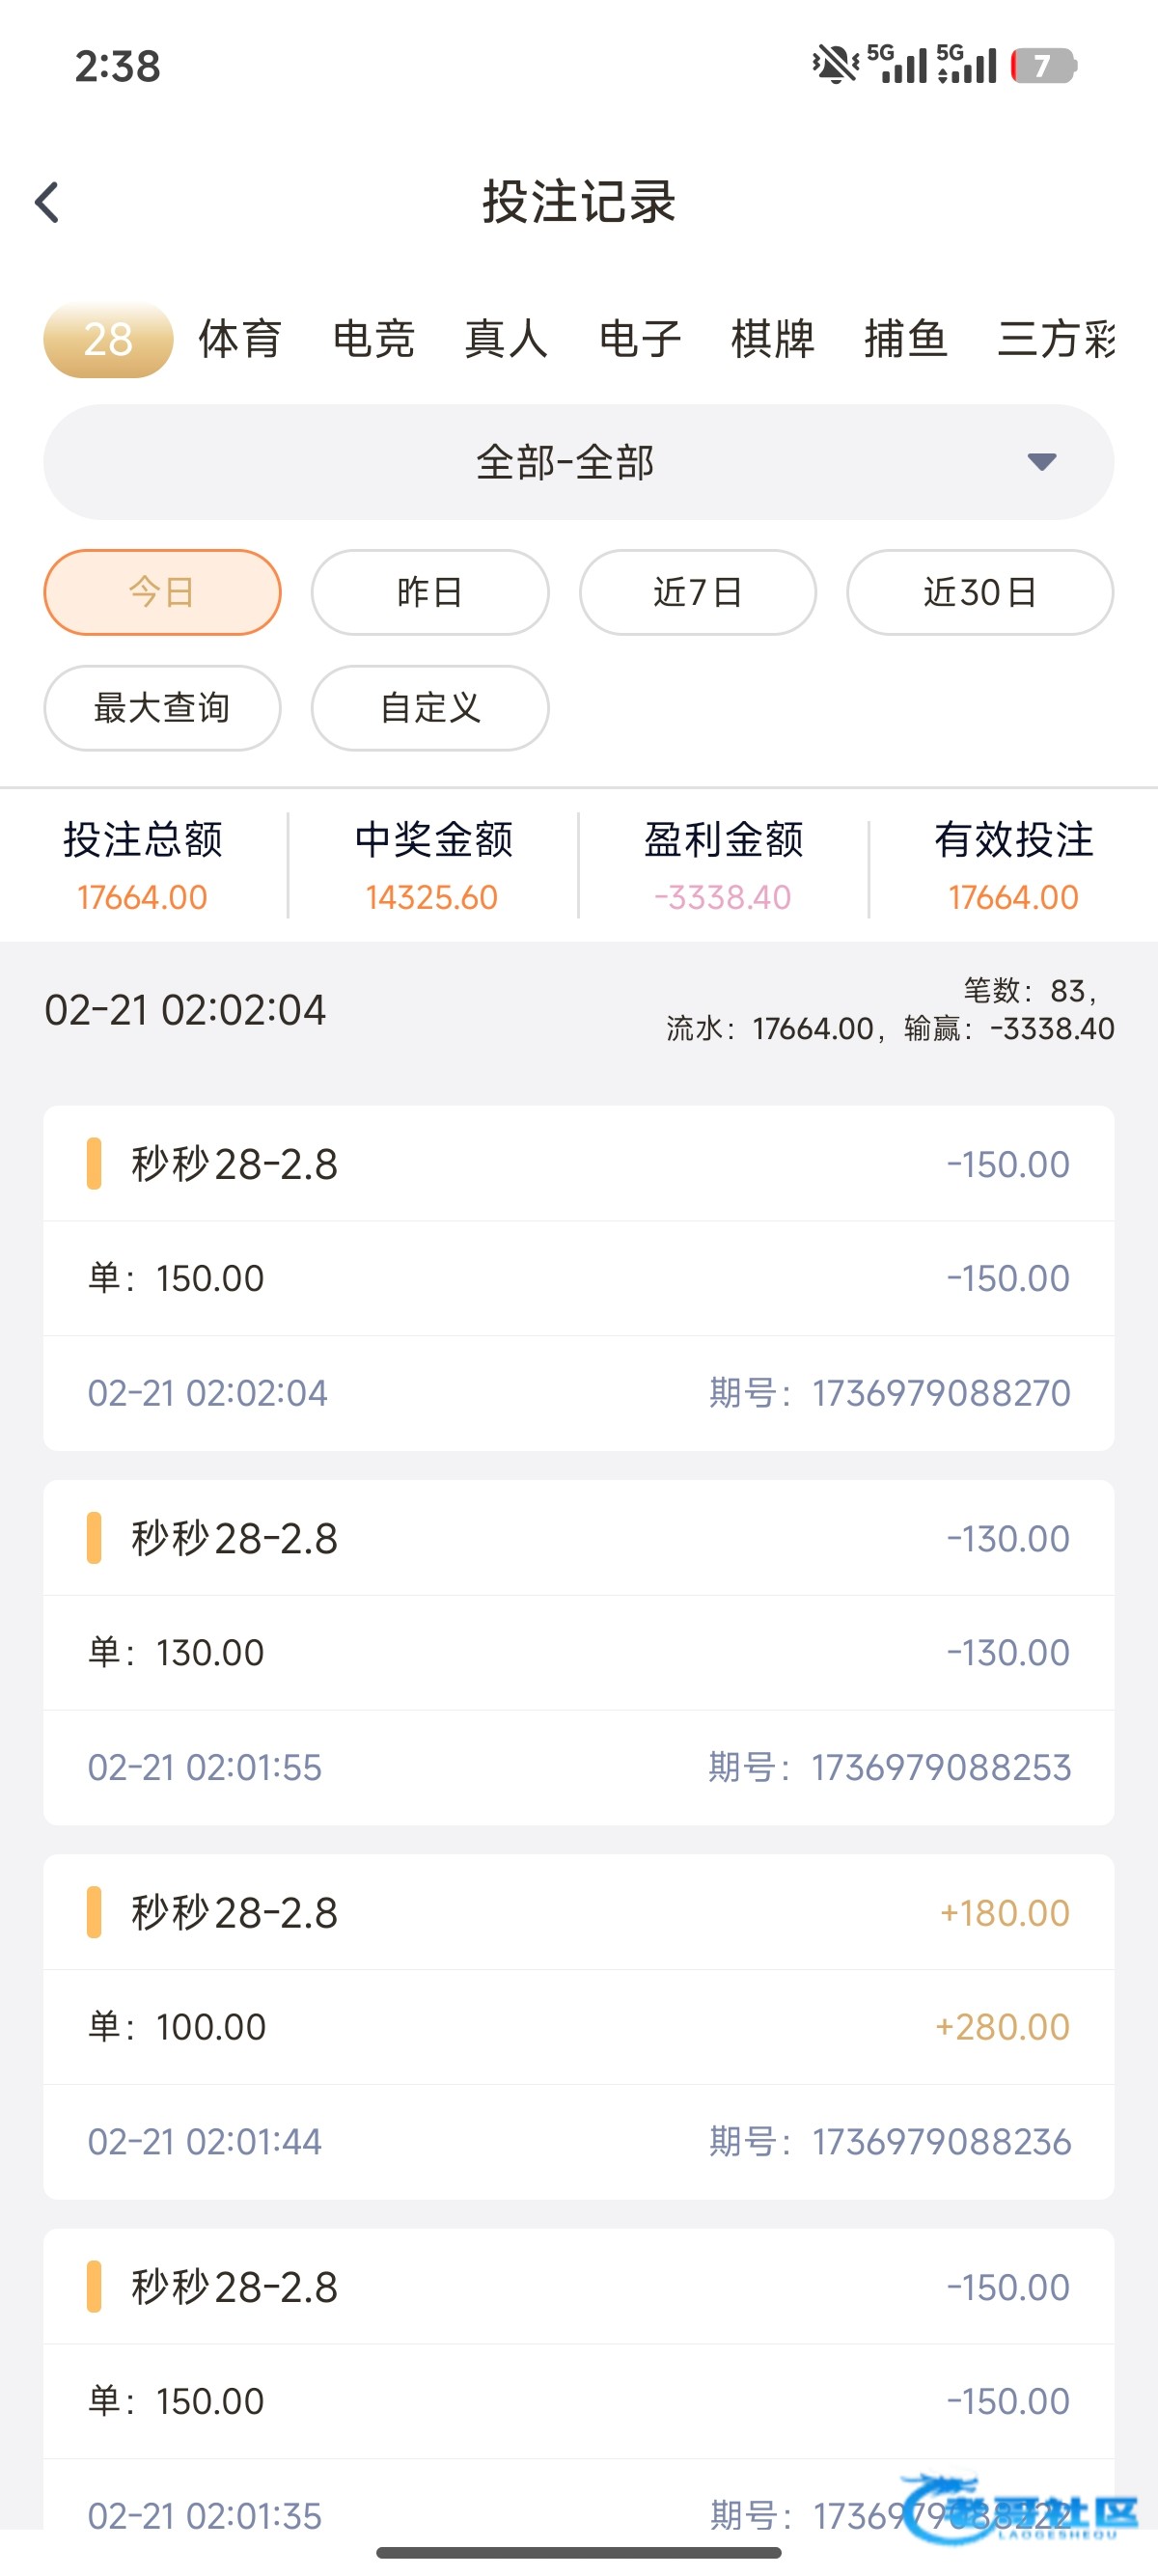Tap the muted bell status icon

[x=834, y=65]
